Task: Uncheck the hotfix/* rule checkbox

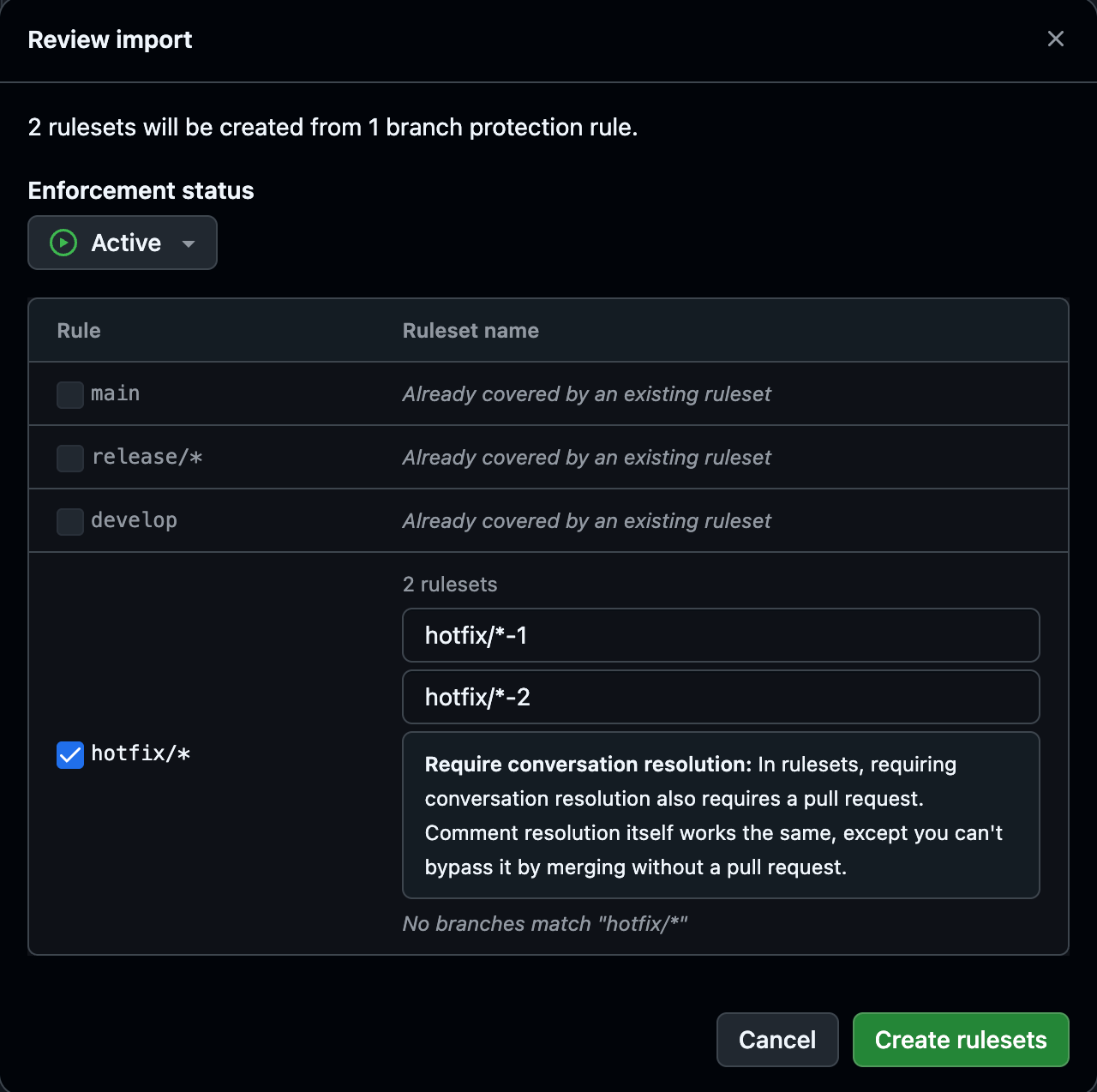Action: point(70,755)
